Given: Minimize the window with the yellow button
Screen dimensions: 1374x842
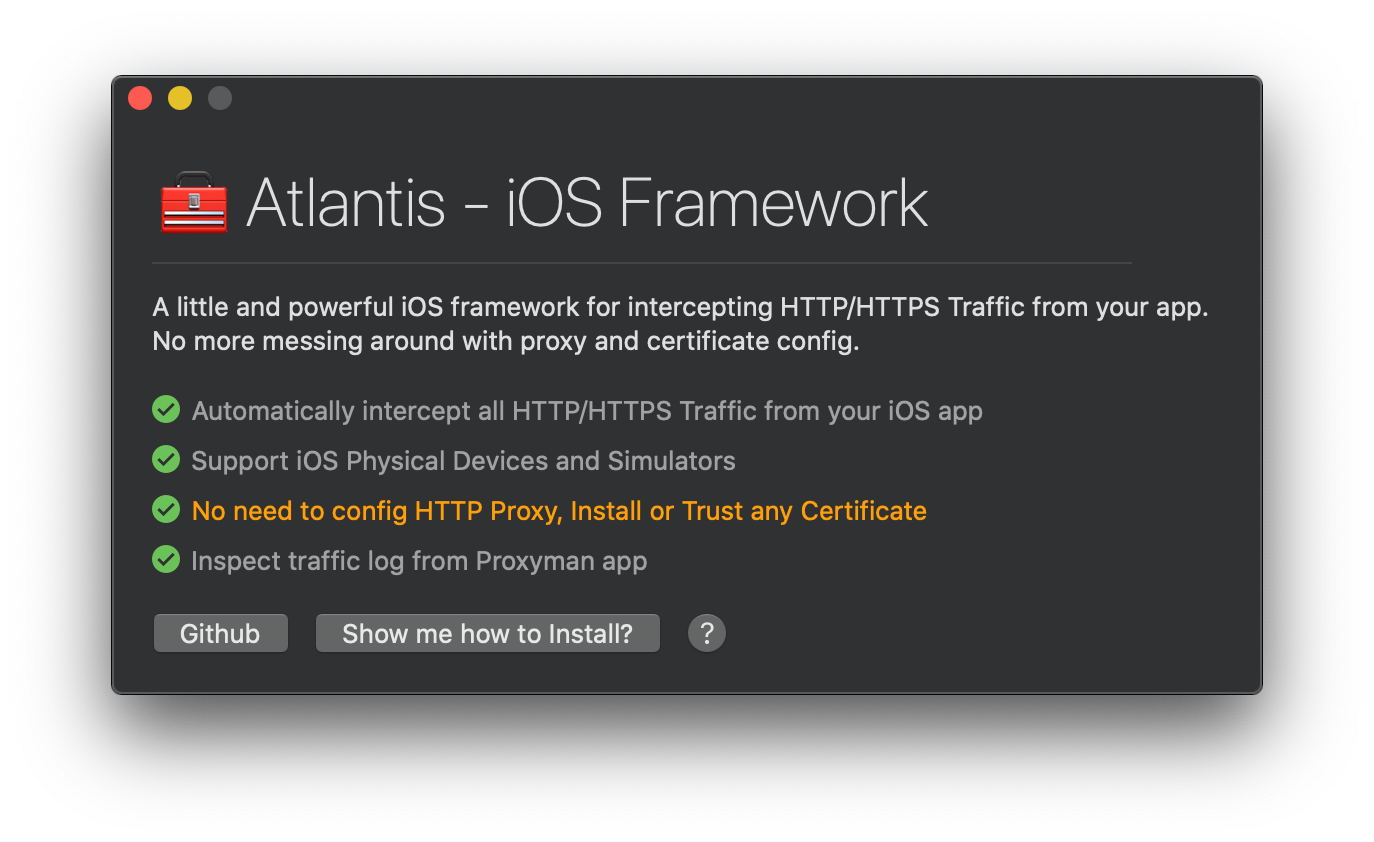Looking at the screenshot, I should click(180, 98).
